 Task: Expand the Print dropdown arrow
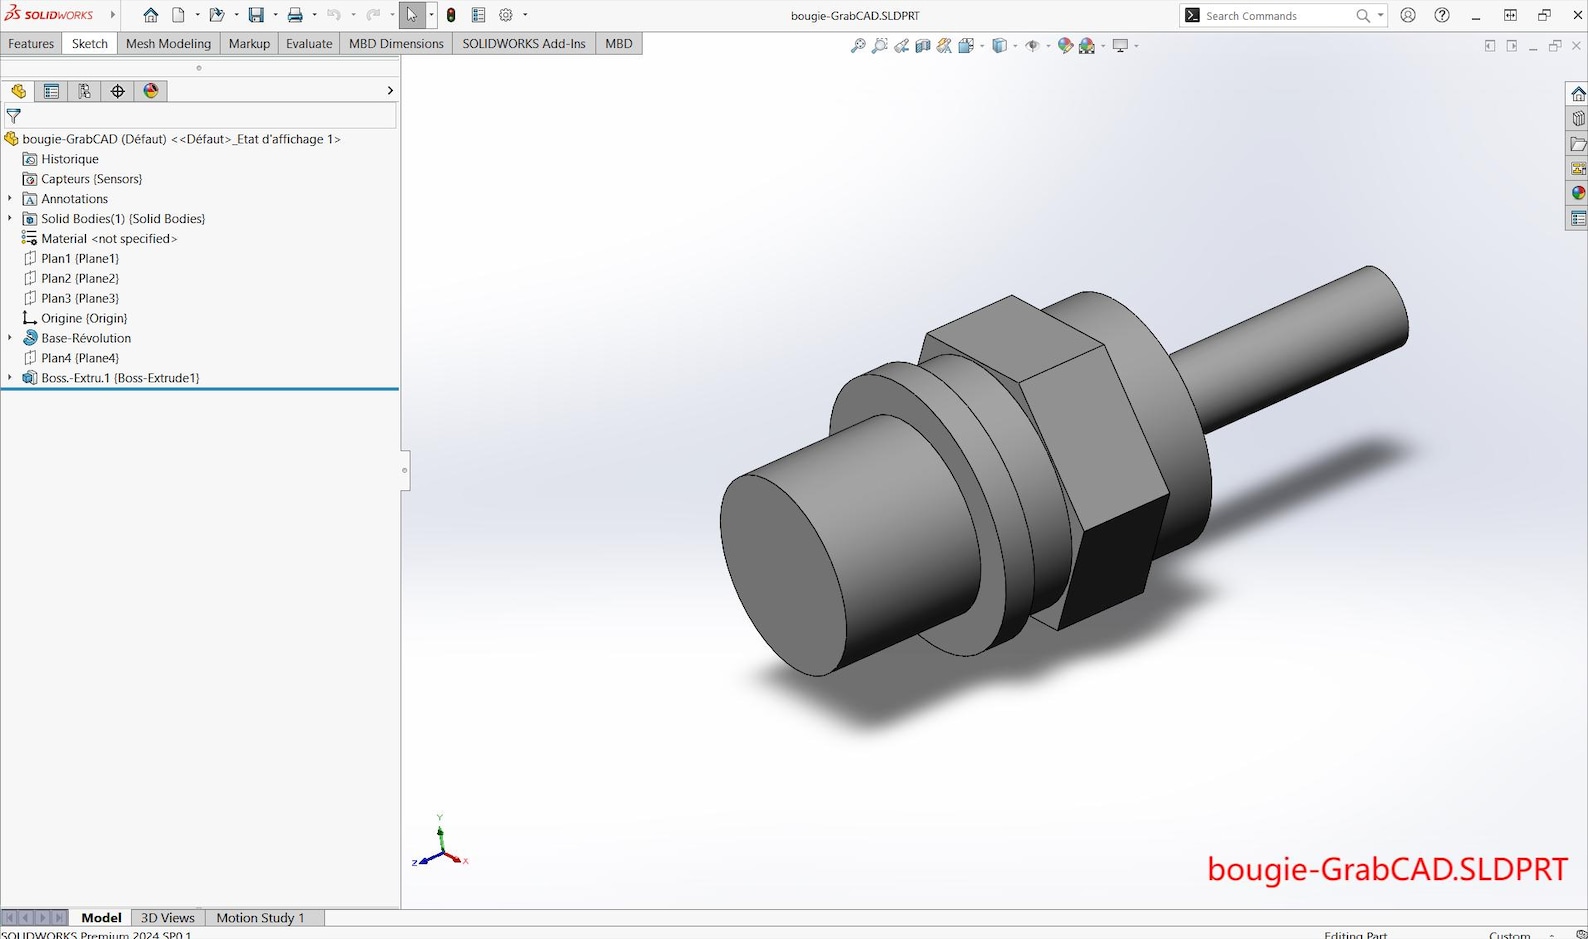click(314, 15)
